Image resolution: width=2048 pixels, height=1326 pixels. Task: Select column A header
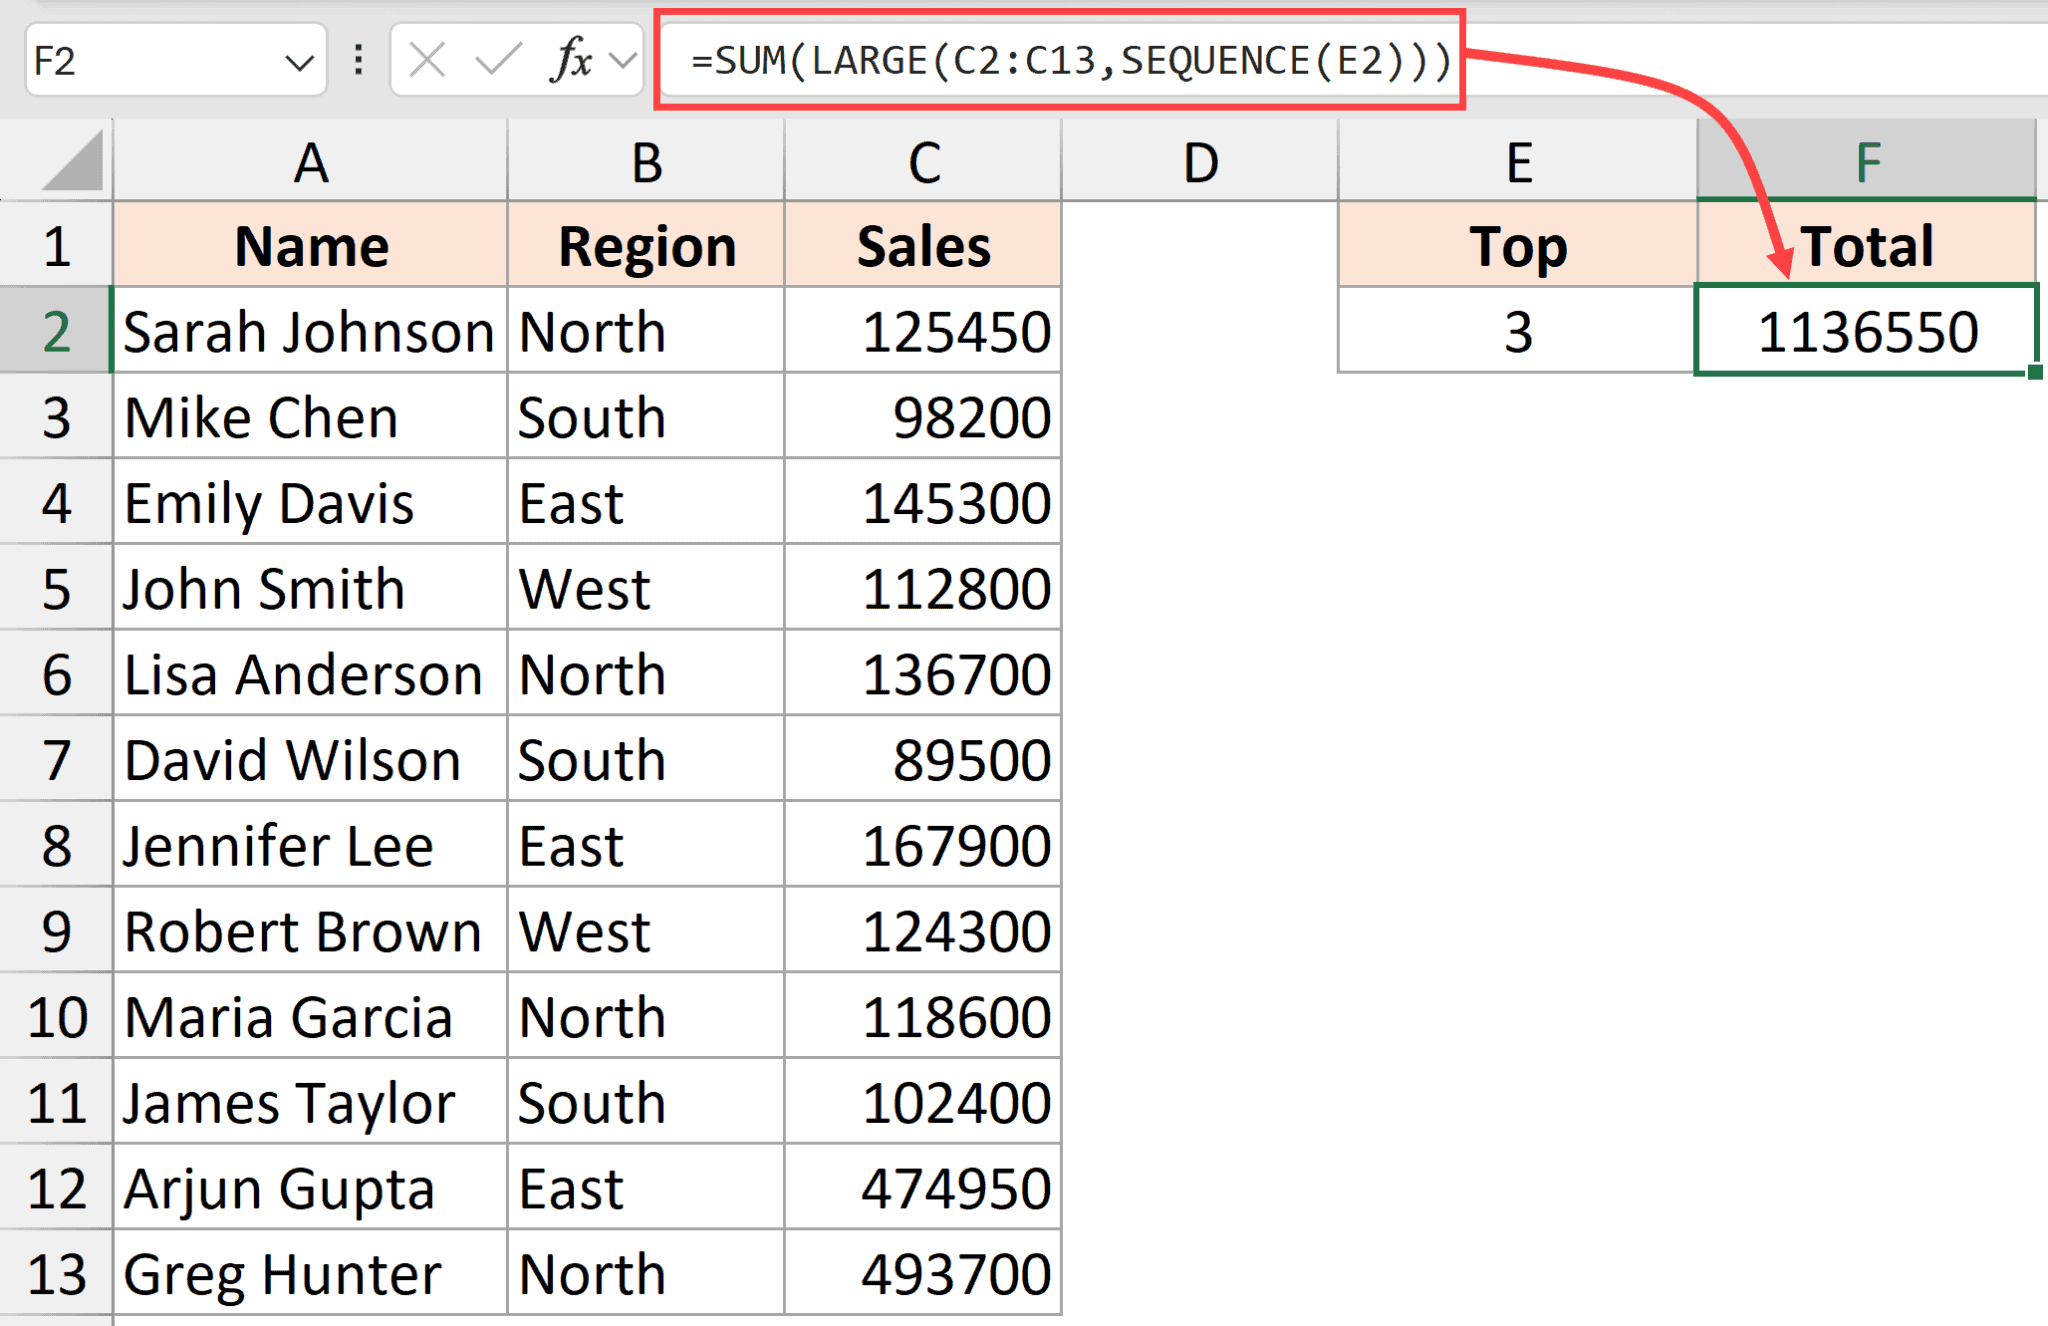point(311,161)
